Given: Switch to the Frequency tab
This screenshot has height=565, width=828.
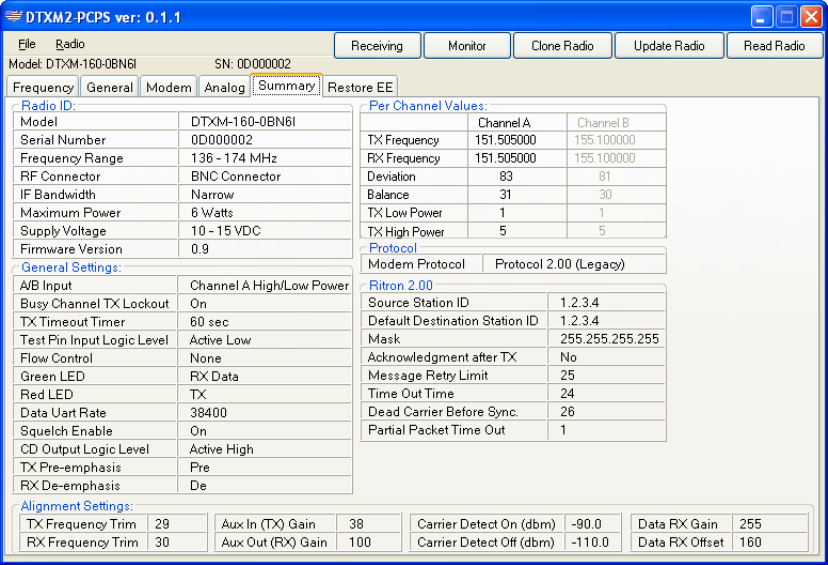Looking at the screenshot, I should (43, 87).
